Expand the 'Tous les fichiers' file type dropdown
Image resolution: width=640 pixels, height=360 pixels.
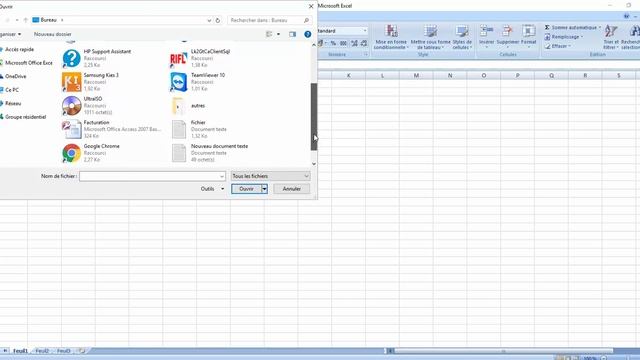[306, 176]
